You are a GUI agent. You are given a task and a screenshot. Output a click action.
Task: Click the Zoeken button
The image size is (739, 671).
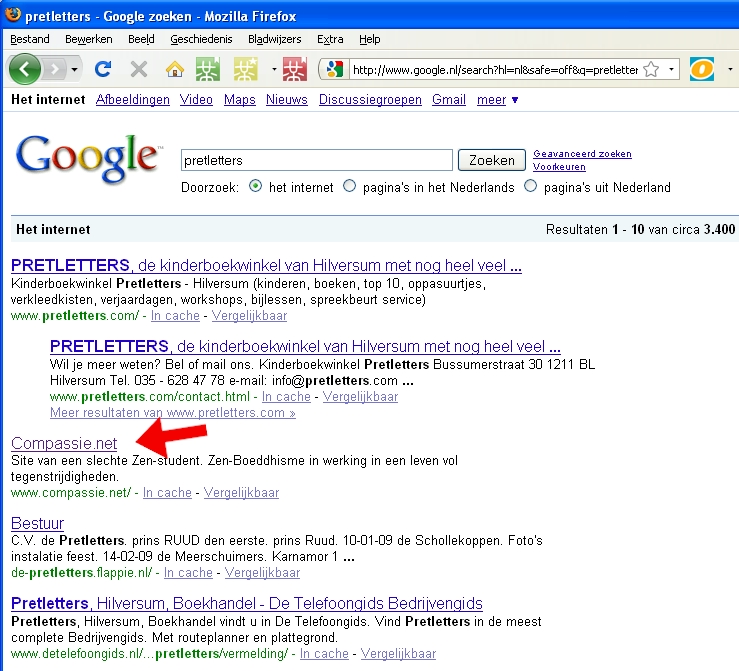pyautogui.click(x=492, y=160)
